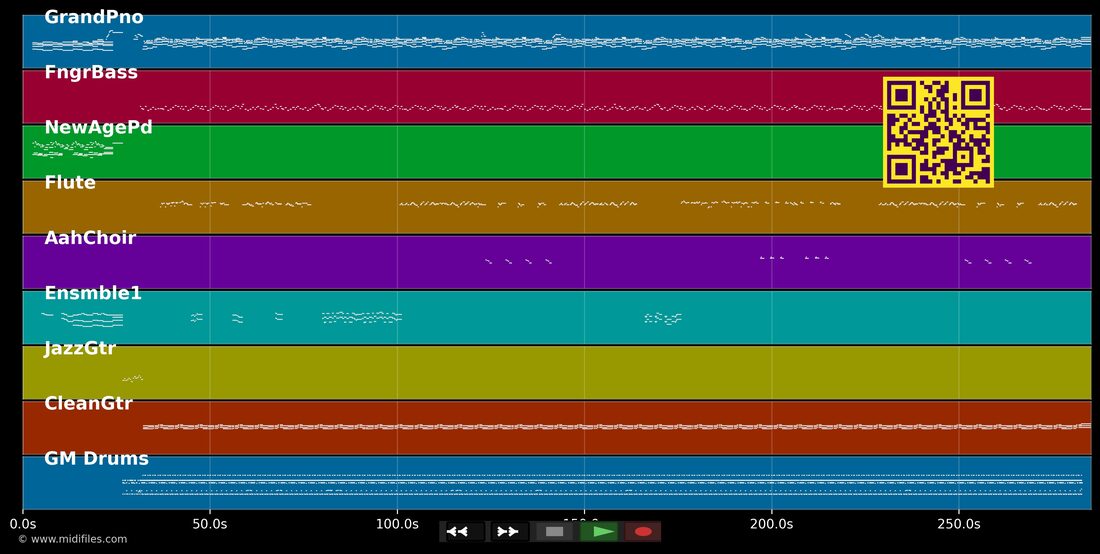
Task: Click the yellow QR code image
Action: [938, 132]
